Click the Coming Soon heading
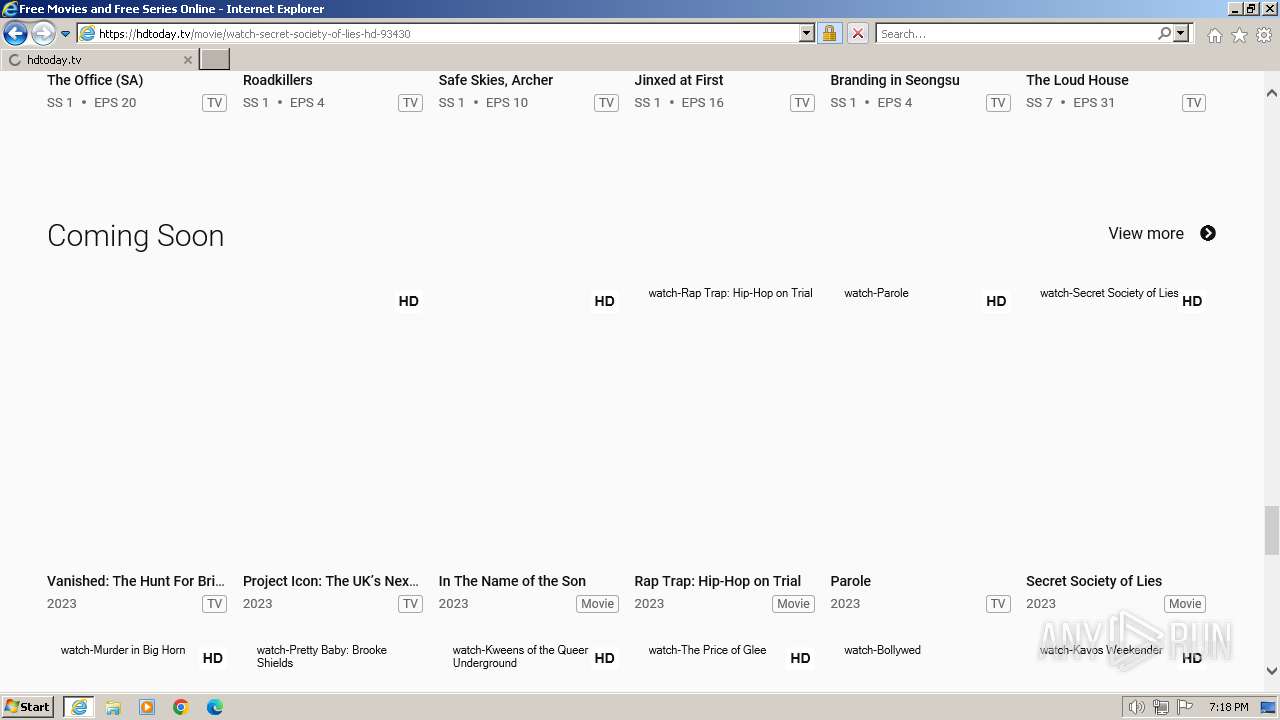 pos(136,236)
